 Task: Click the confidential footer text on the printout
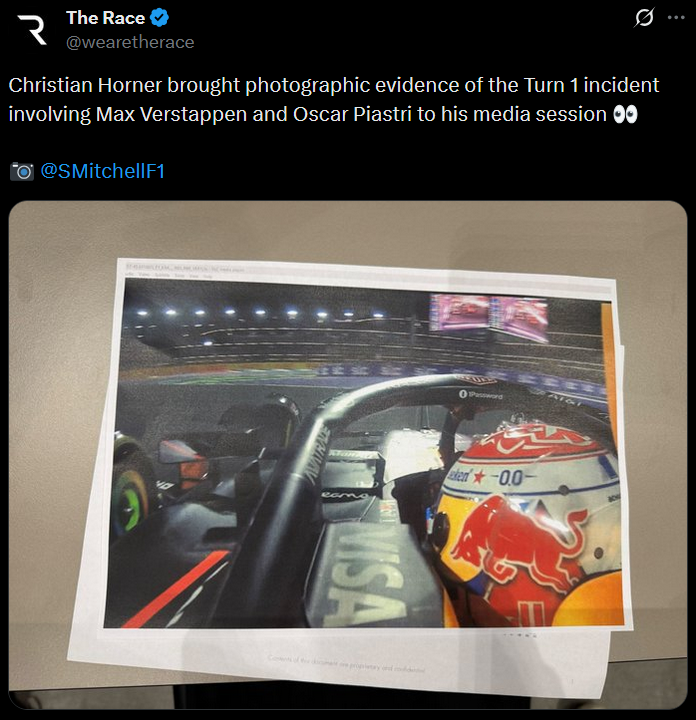click(x=347, y=664)
